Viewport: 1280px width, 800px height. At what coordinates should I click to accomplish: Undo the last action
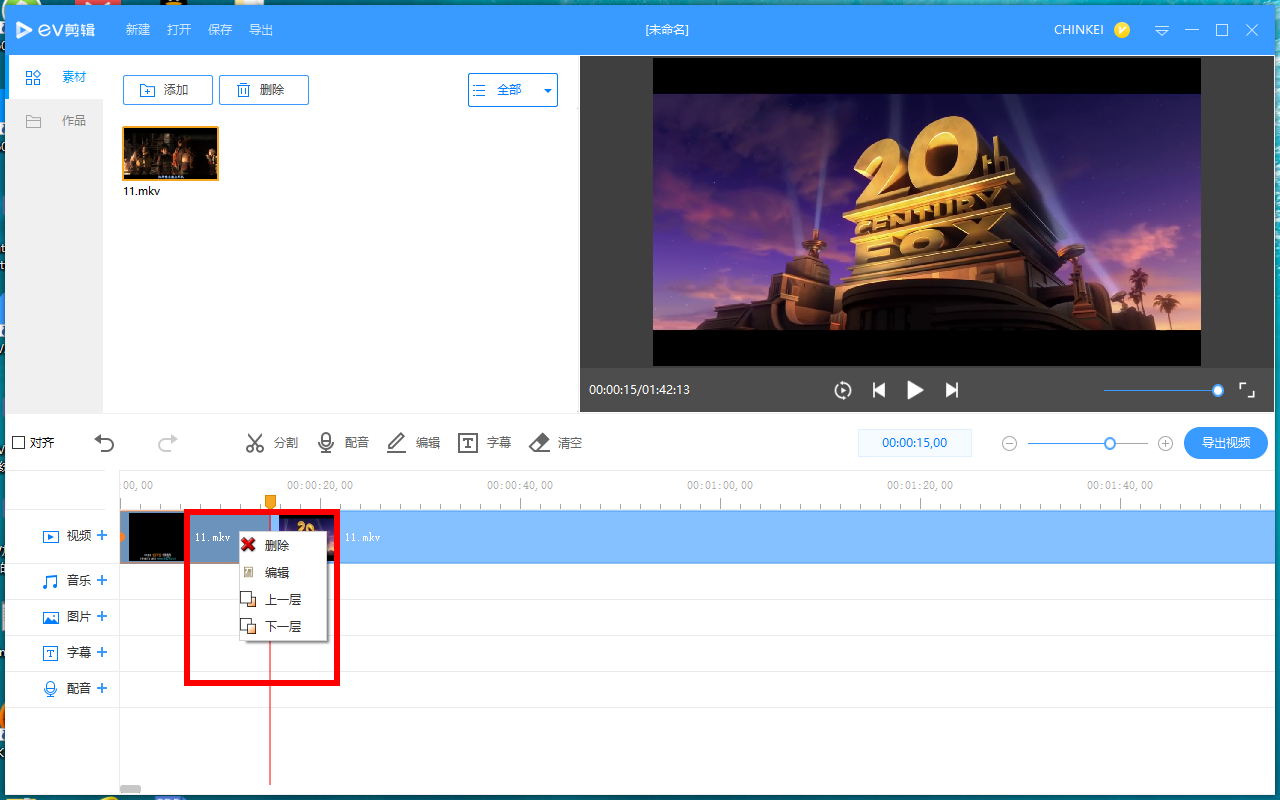105,442
